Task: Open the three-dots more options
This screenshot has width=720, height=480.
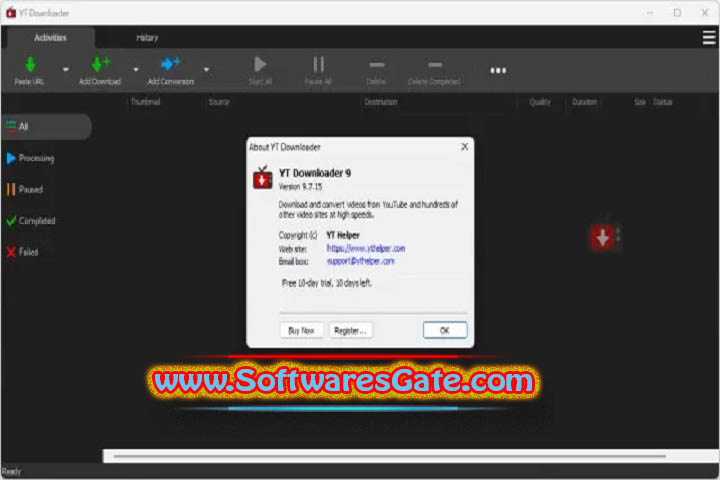Action: [x=498, y=70]
